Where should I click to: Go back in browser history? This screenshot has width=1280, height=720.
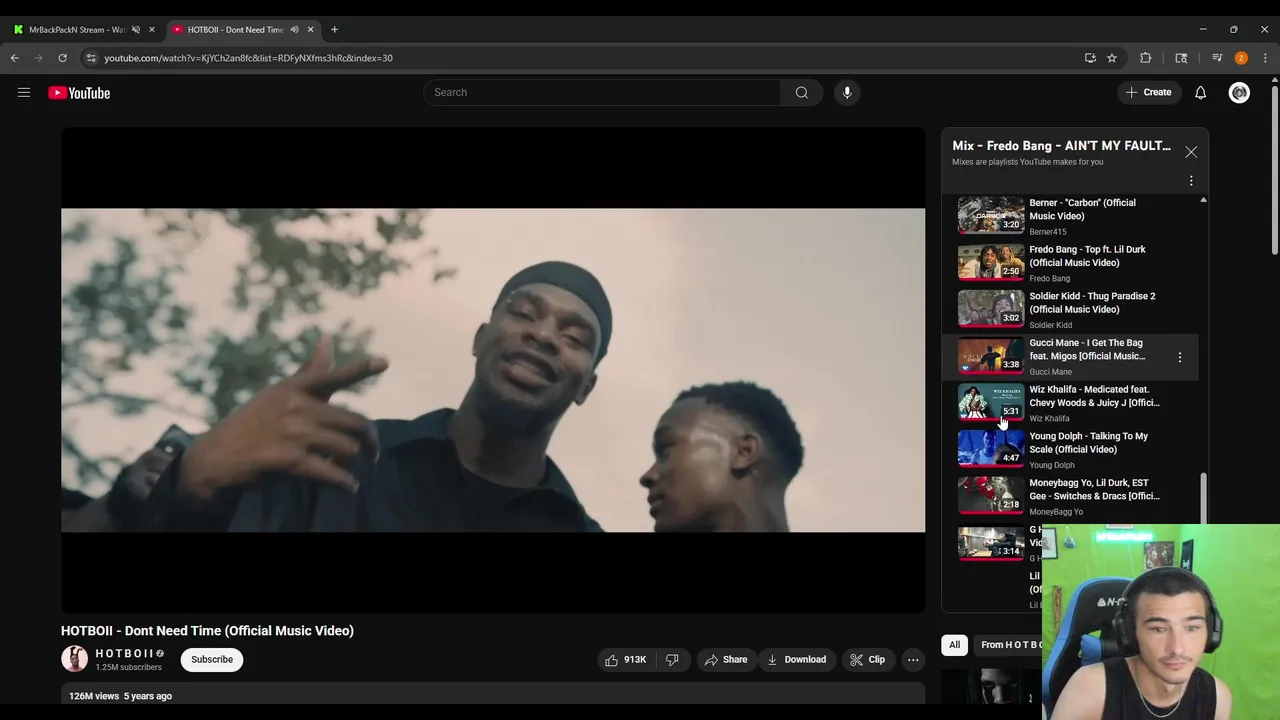(x=15, y=58)
